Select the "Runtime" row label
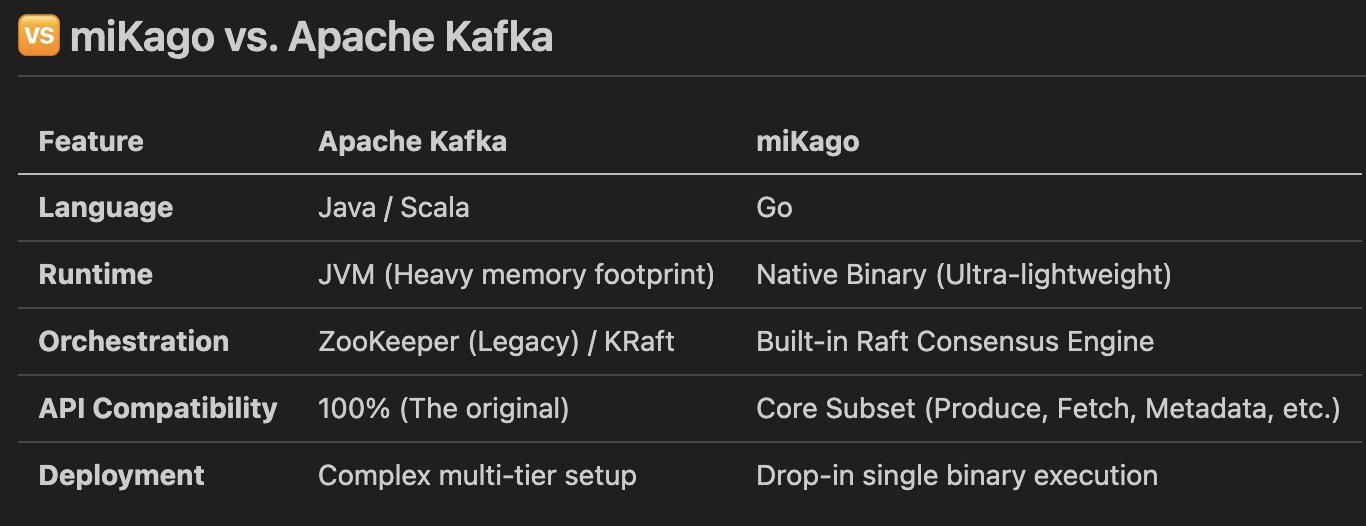This screenshot has width=1366, height=526. point(96,275)
